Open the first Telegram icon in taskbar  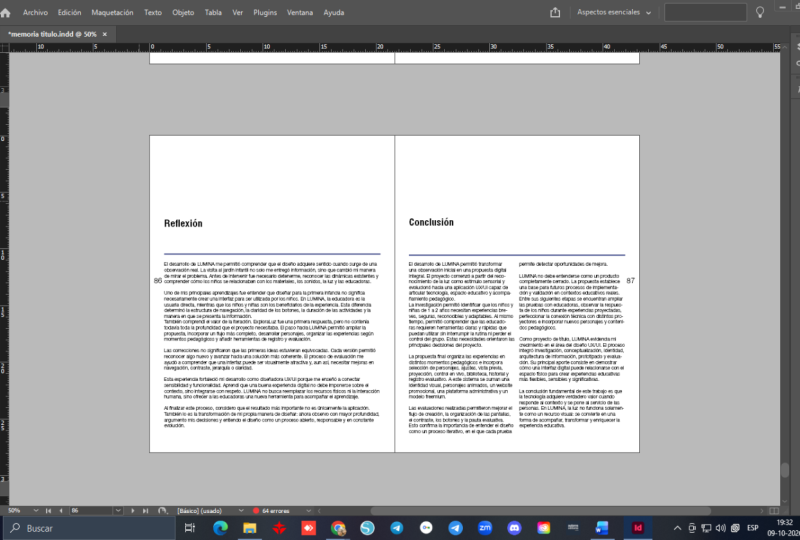396,528
